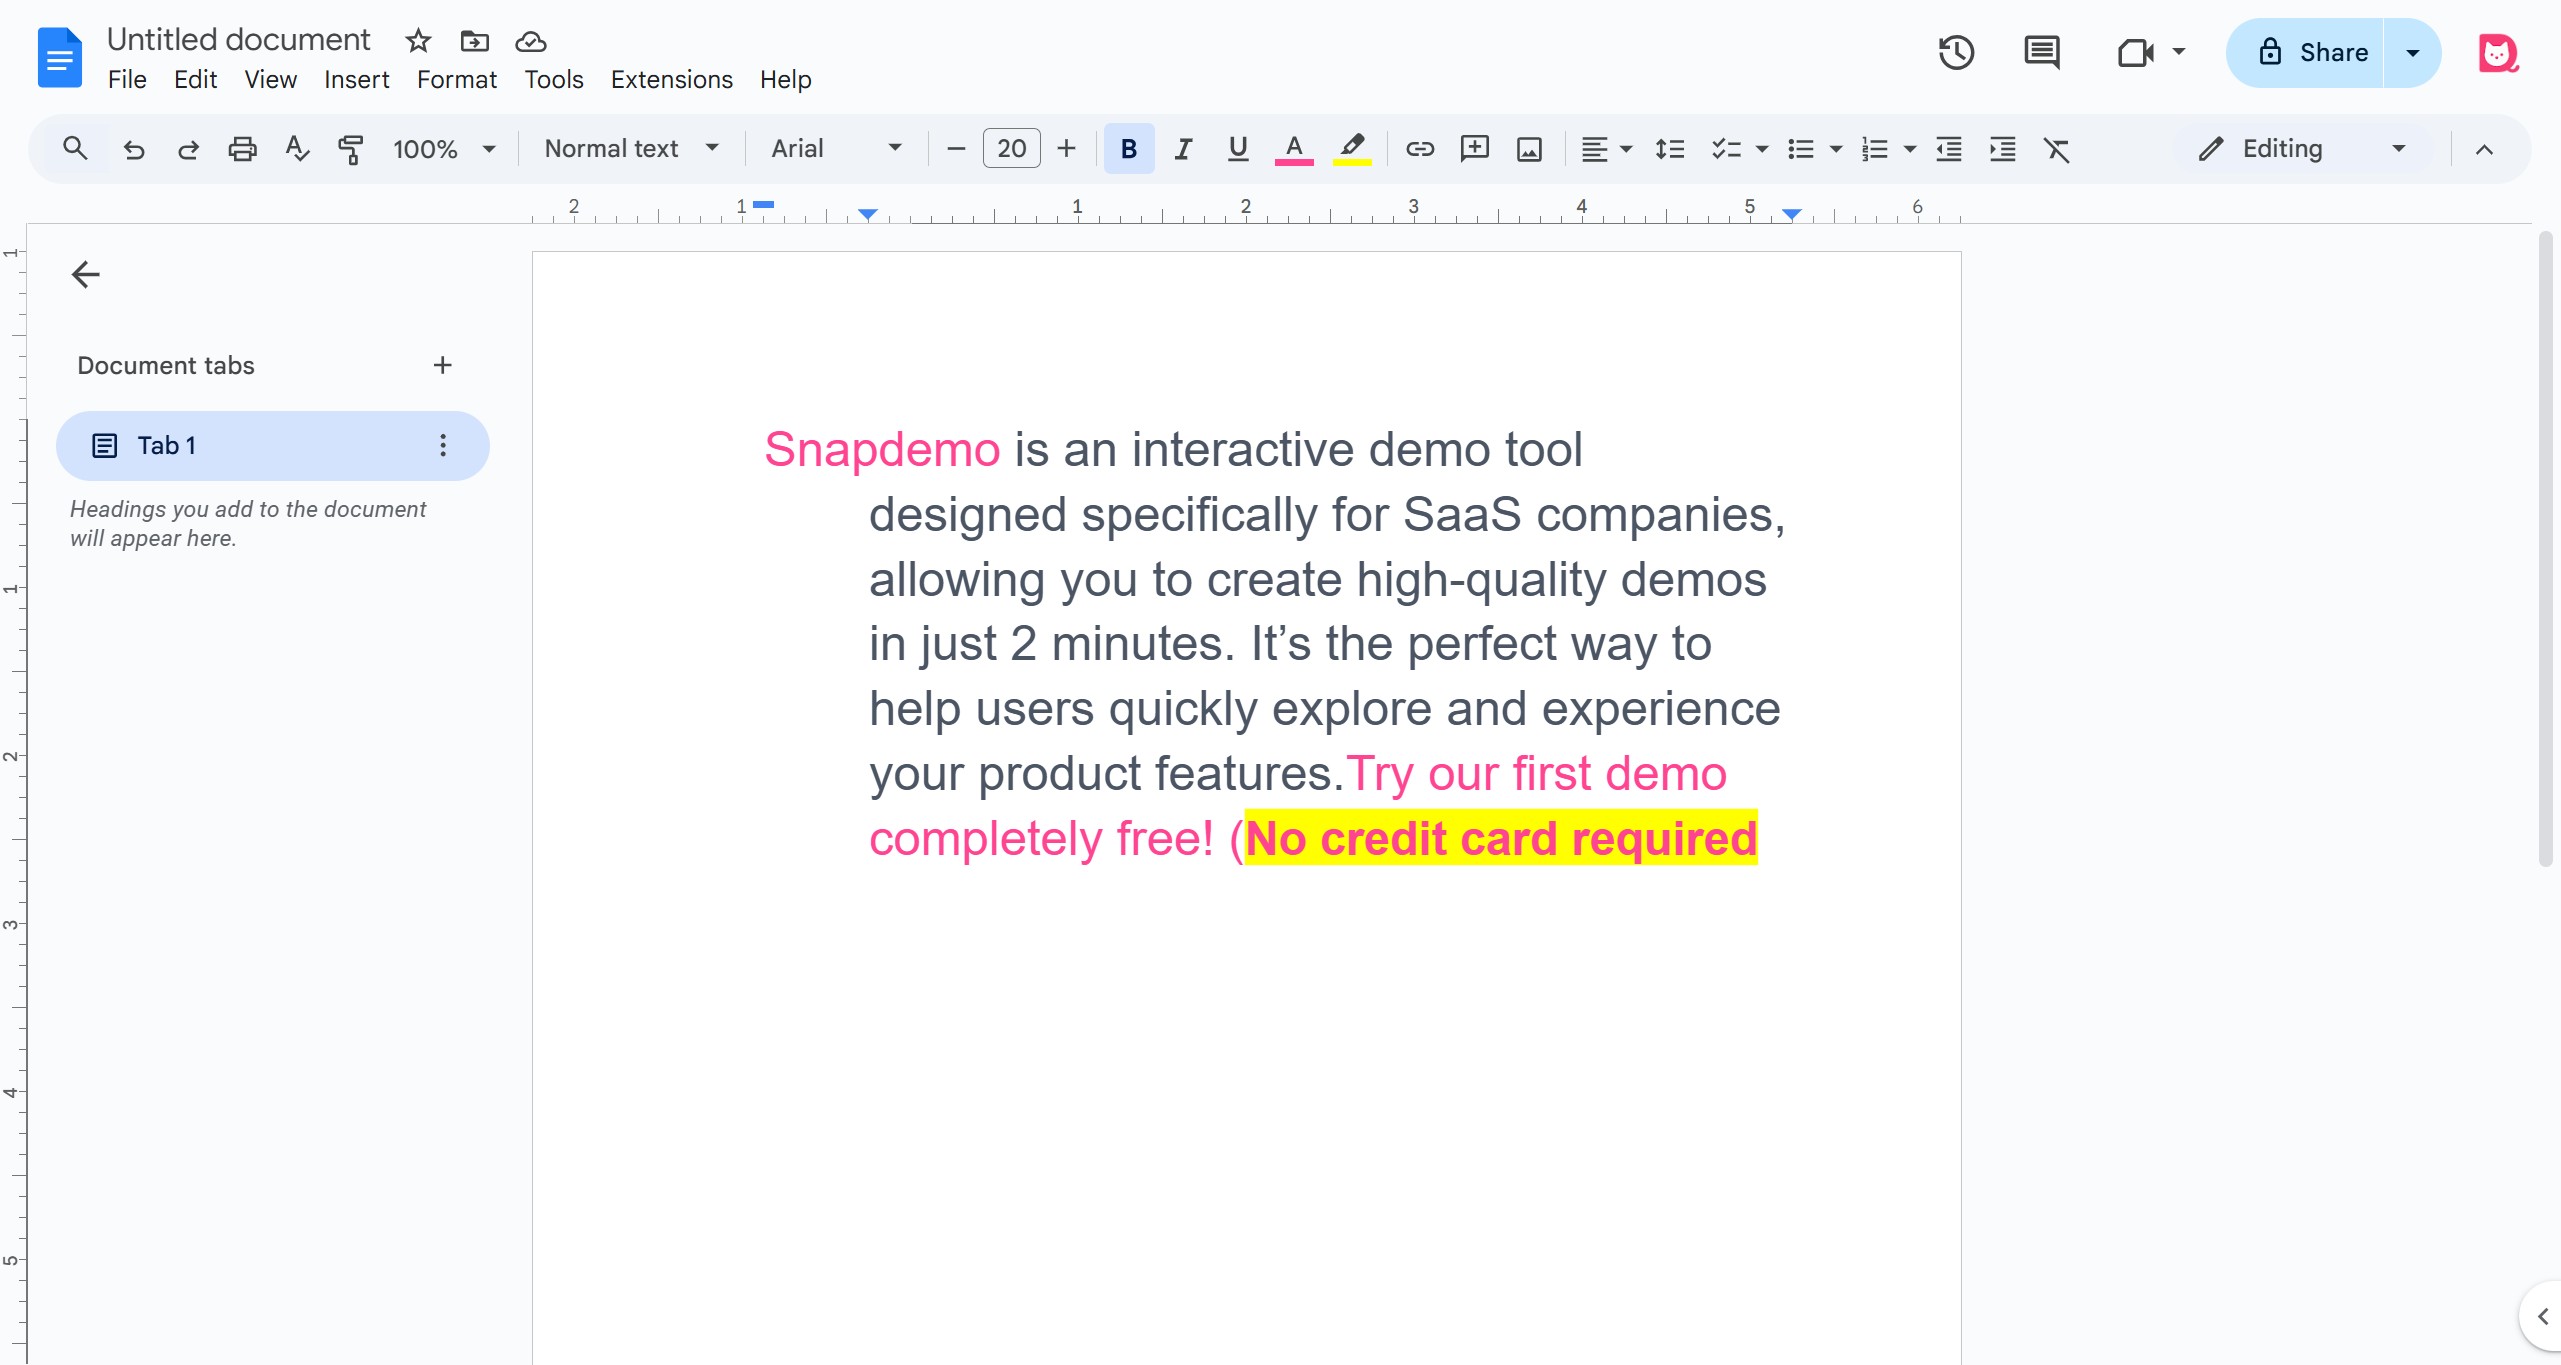This screenshot has width=2561, height=1365.
Task: Go back from the Document tabs panel
Action: coord(86,274)
